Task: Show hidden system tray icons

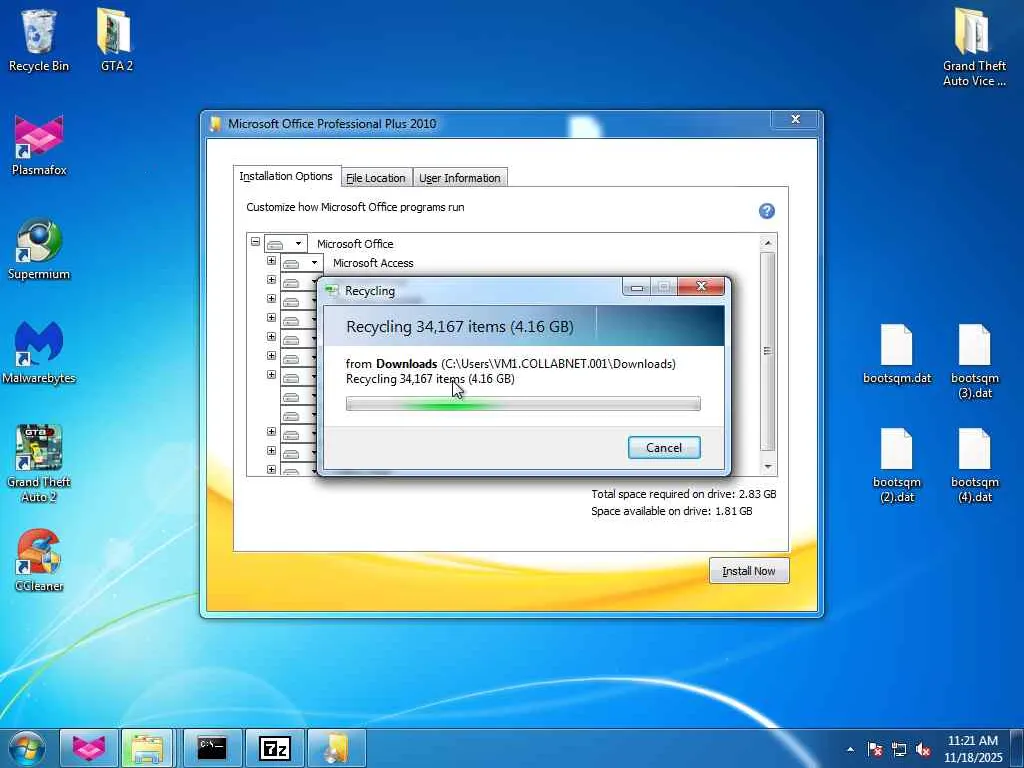Action: coord(850,749)
